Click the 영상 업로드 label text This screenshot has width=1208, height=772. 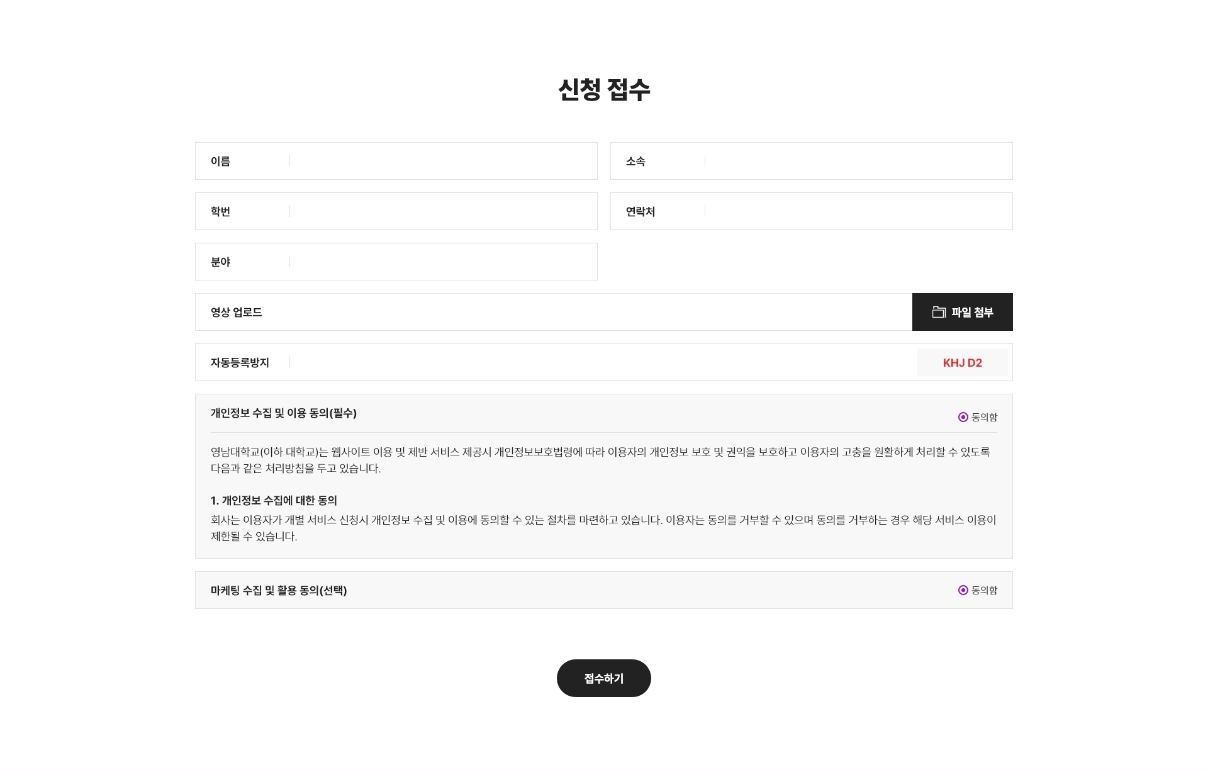pyautogui.click(x=236, y=312)
